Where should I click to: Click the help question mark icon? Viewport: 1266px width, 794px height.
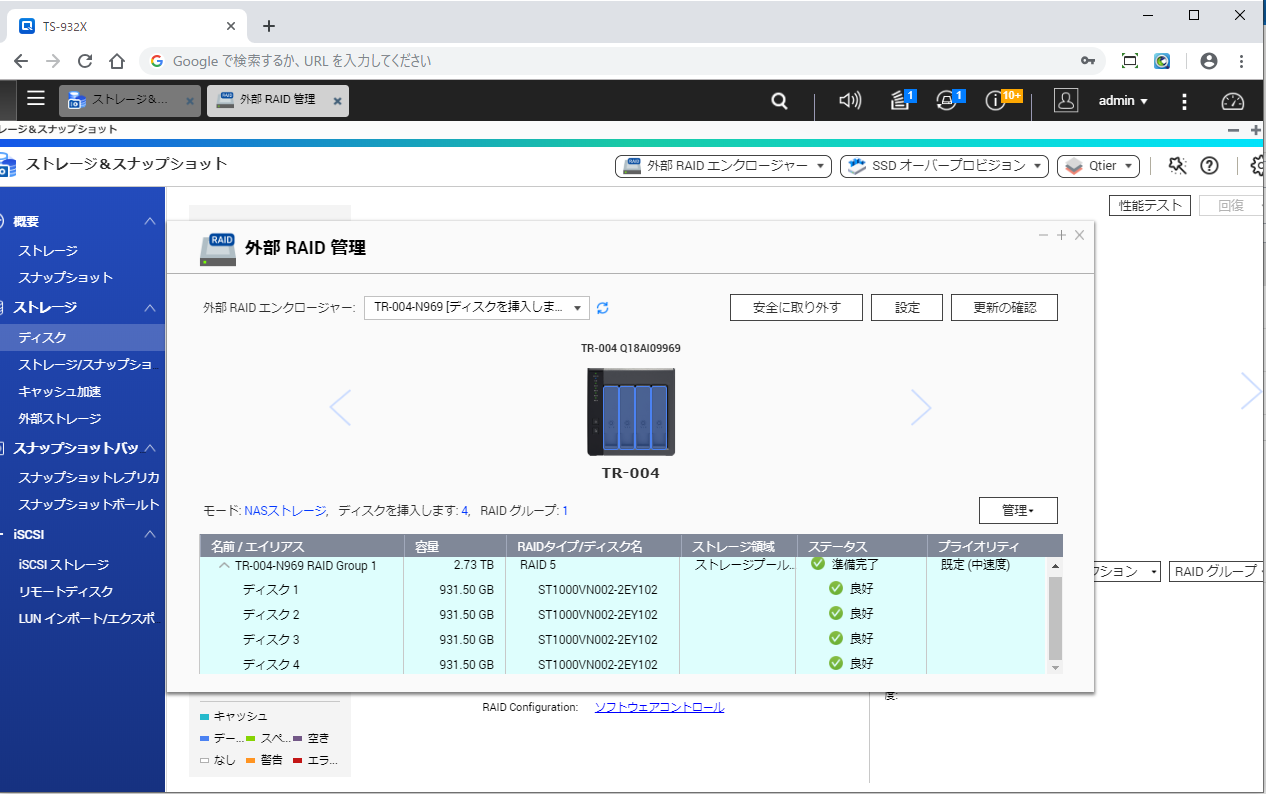pos(1209,166)
